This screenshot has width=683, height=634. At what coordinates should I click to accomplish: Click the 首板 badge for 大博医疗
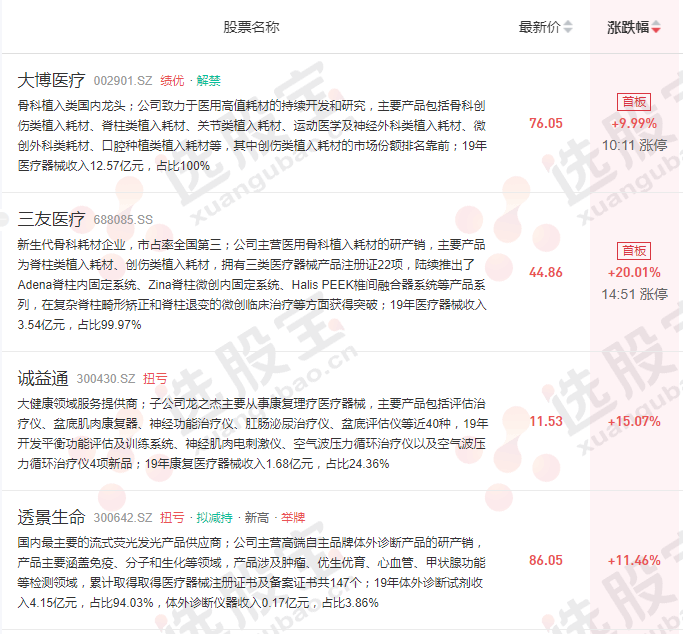[634, 102]
